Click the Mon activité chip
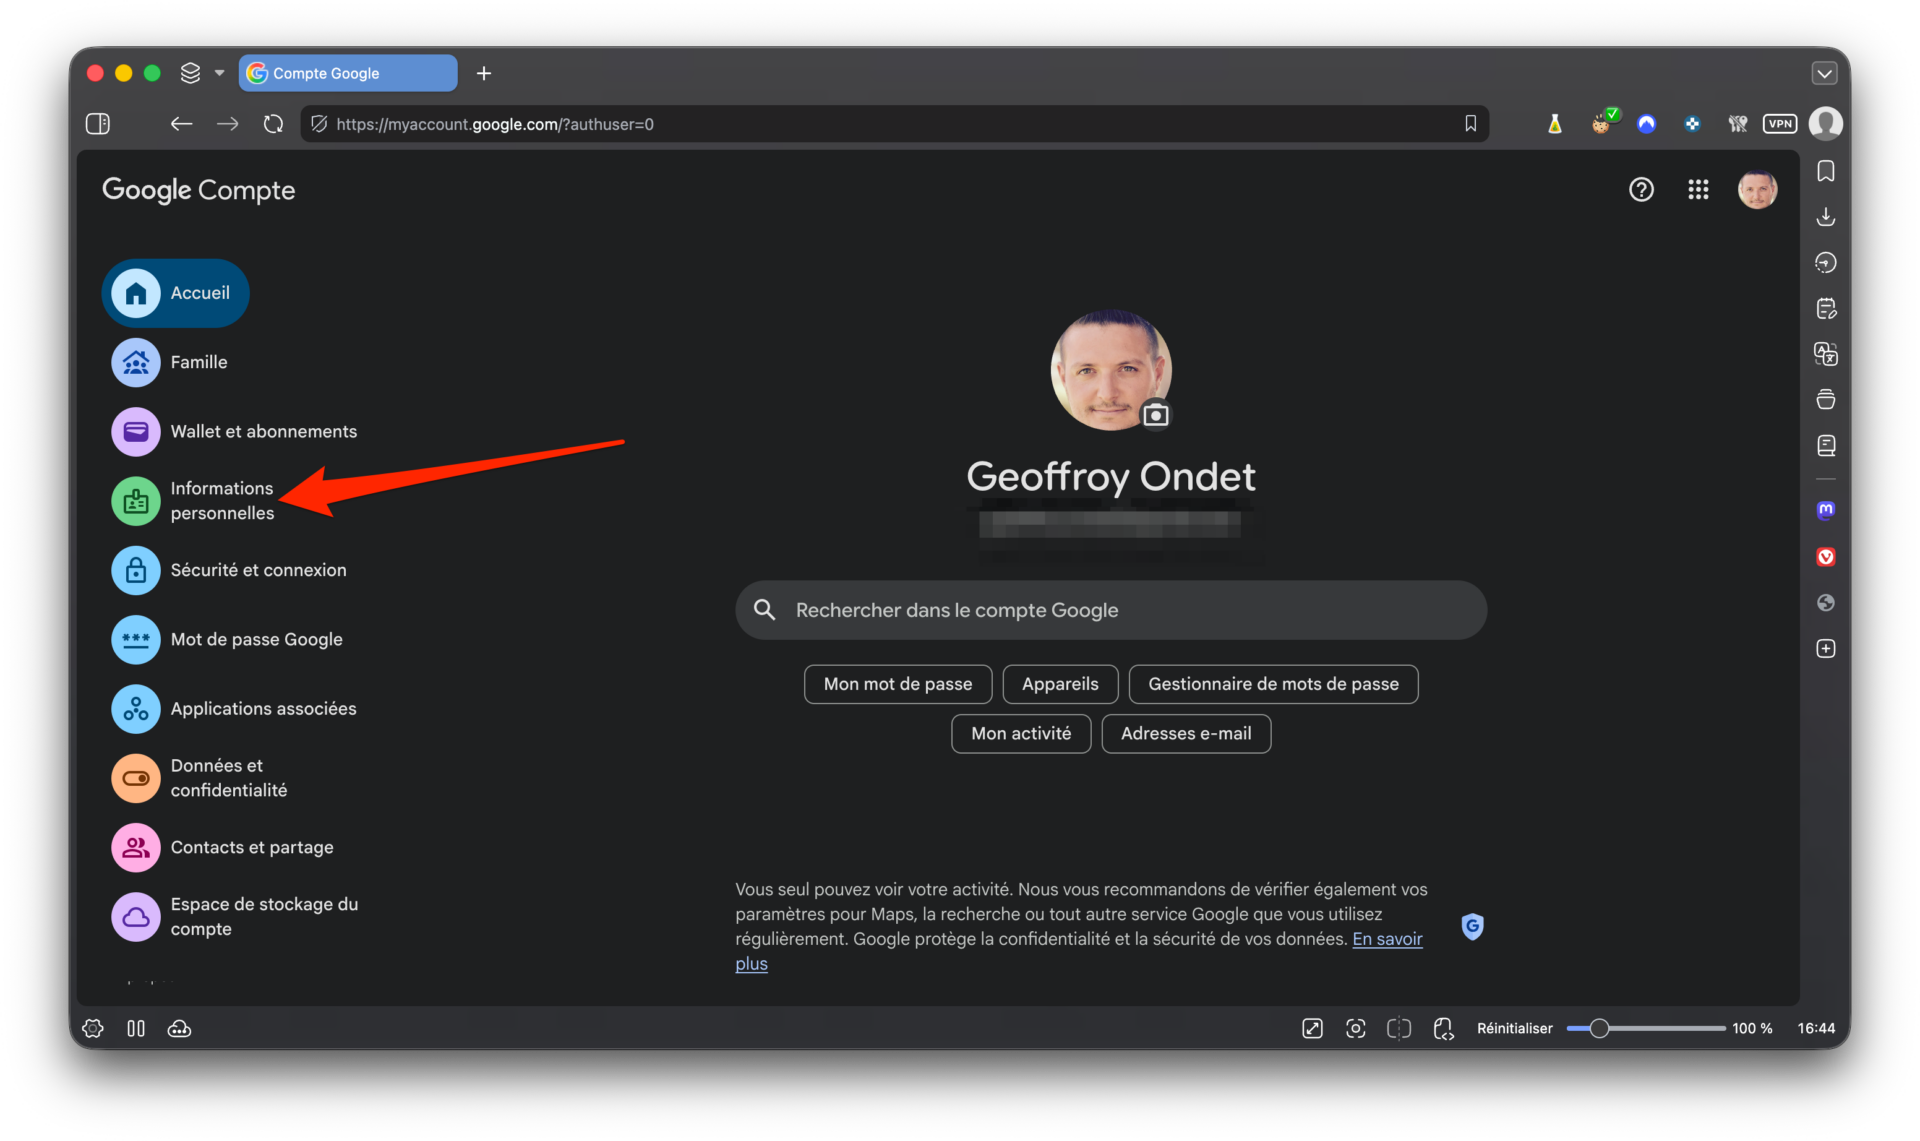The width and height of the screenshot is (1920, 1141). click(1021, 734)
